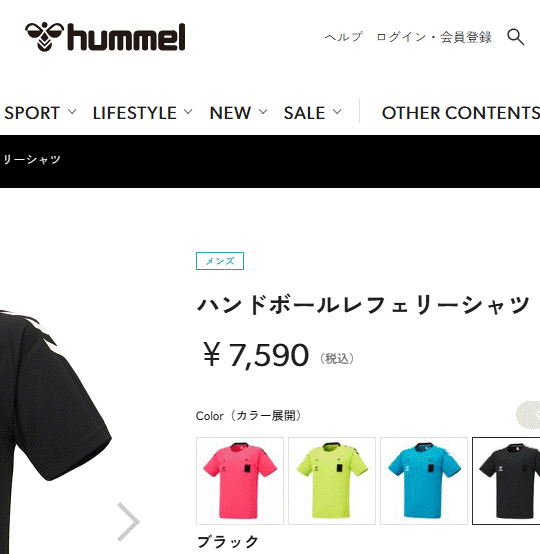Show next product image with arrow
This screenshot has width=540, height=554.
(128, 521)
